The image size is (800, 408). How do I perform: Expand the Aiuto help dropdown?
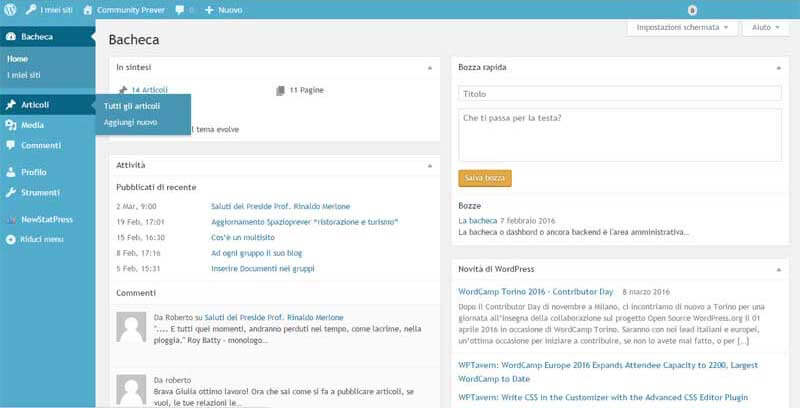(x=766, y=27)
